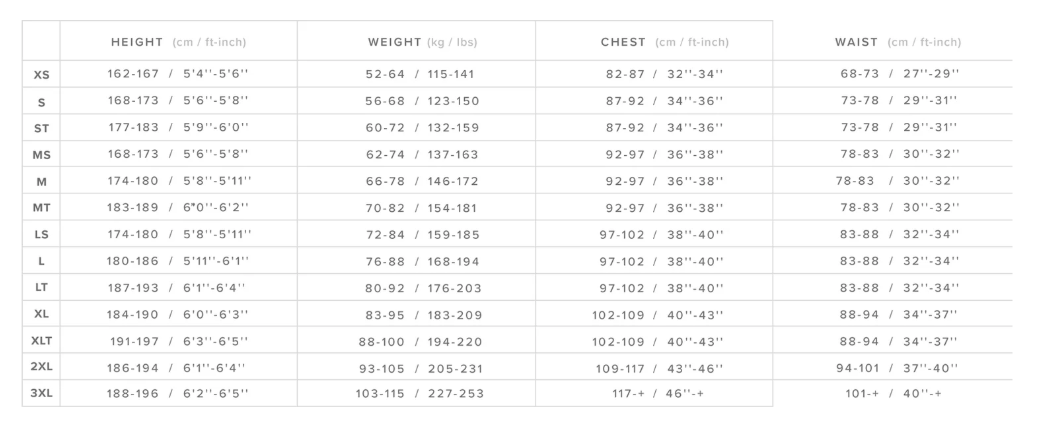Select the 3XL size row label
Screen dimensions: 1044x432
pyautogui.click(x=41, y=394)
